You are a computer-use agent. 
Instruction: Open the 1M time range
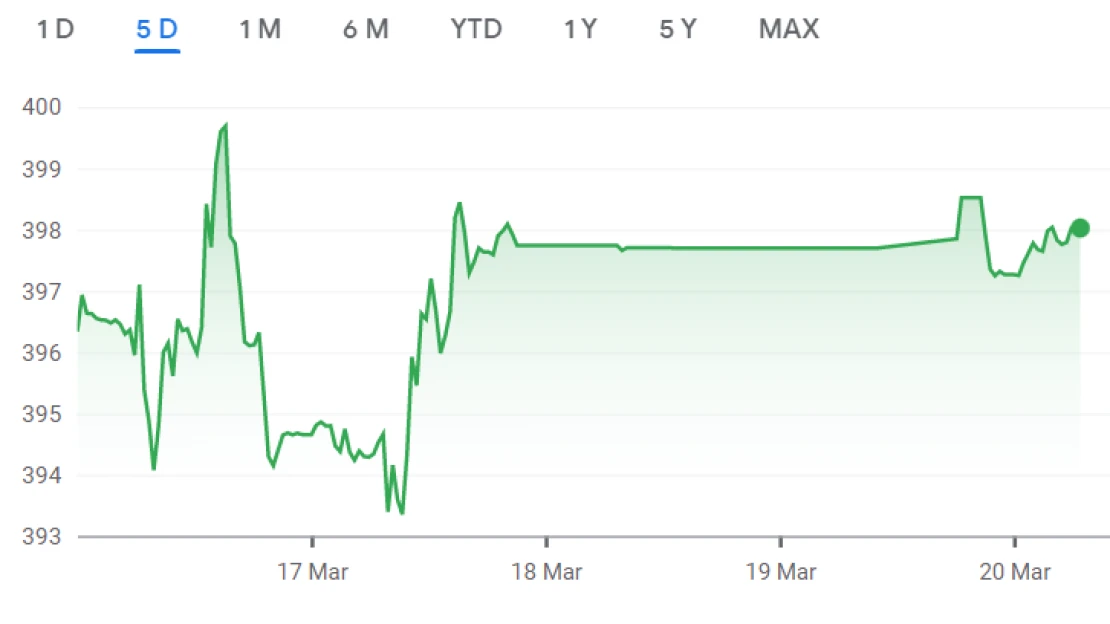point(260,29)
